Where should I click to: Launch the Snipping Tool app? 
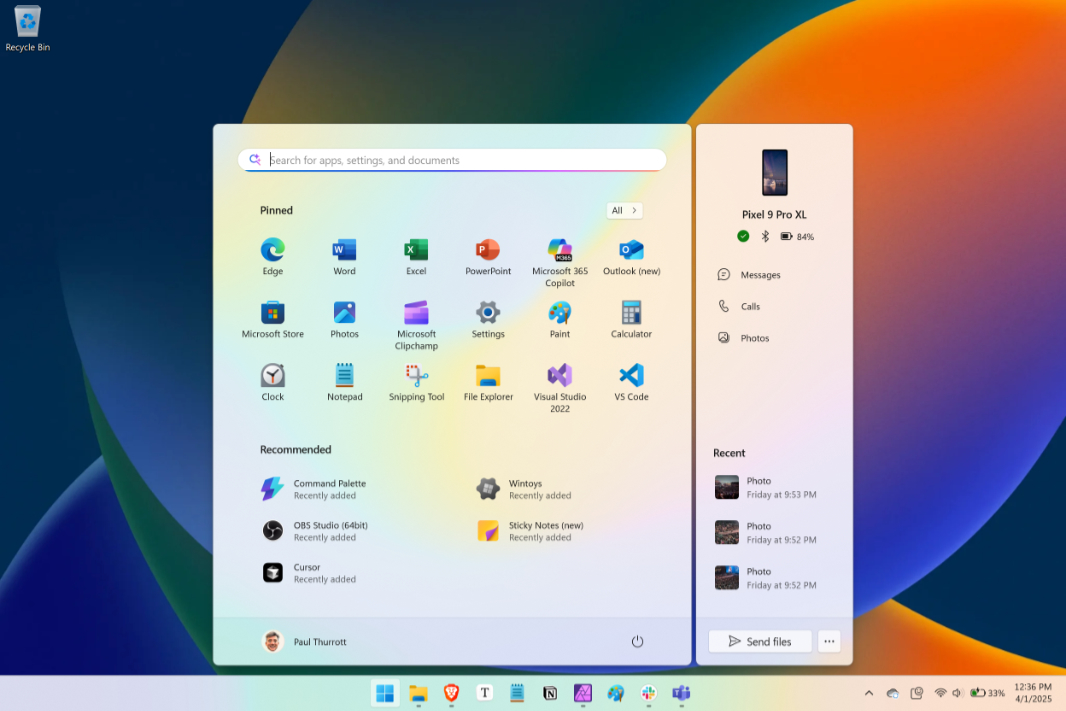pyautogui.click(x=416, y=382)
